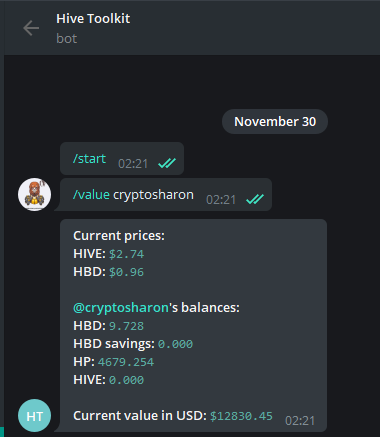Click the user avatar beside /value message
Screen dimensions: 380x437
tap(34, 194)
